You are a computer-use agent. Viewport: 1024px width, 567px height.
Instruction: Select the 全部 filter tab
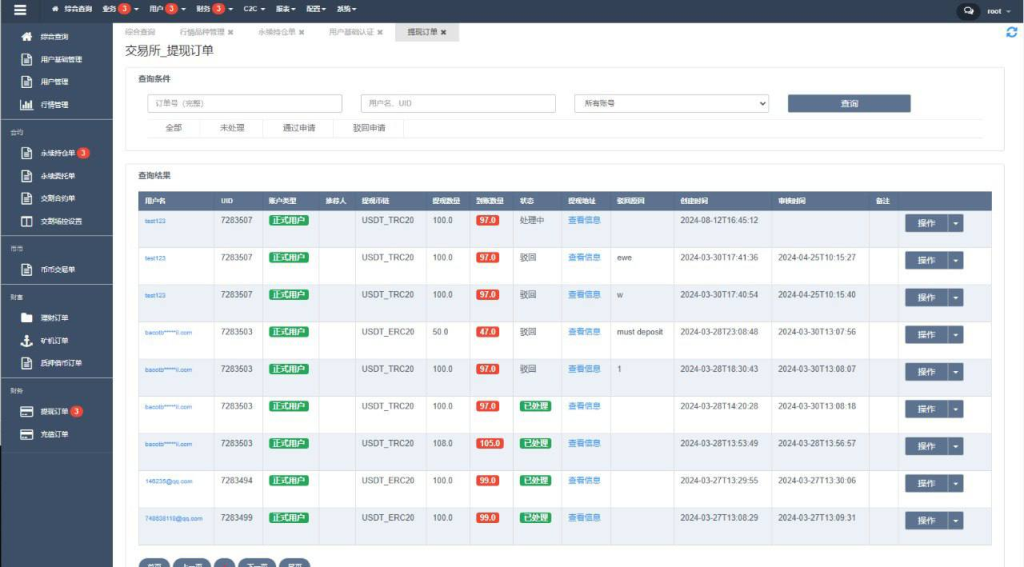pos(174,128)
